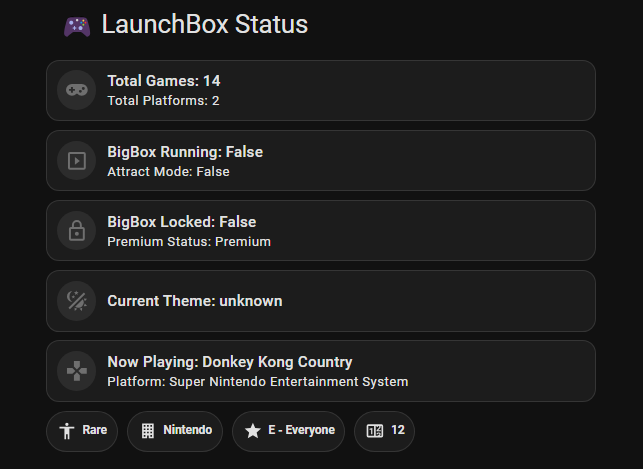Click the Nintendo publisher chip
Screen dimensions: 643x469
click(x=175, y=431)
